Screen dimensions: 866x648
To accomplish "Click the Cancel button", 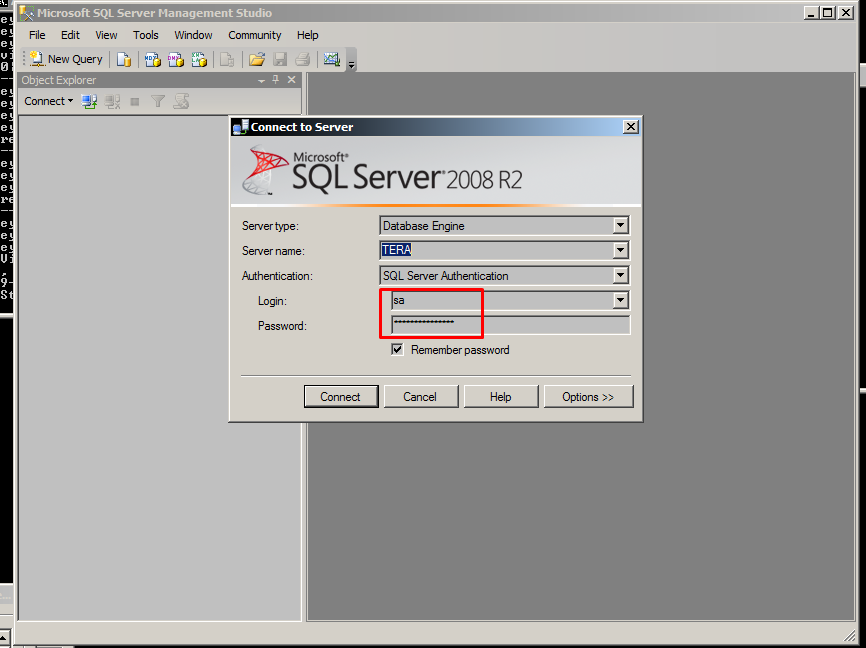I will point(421,397).
